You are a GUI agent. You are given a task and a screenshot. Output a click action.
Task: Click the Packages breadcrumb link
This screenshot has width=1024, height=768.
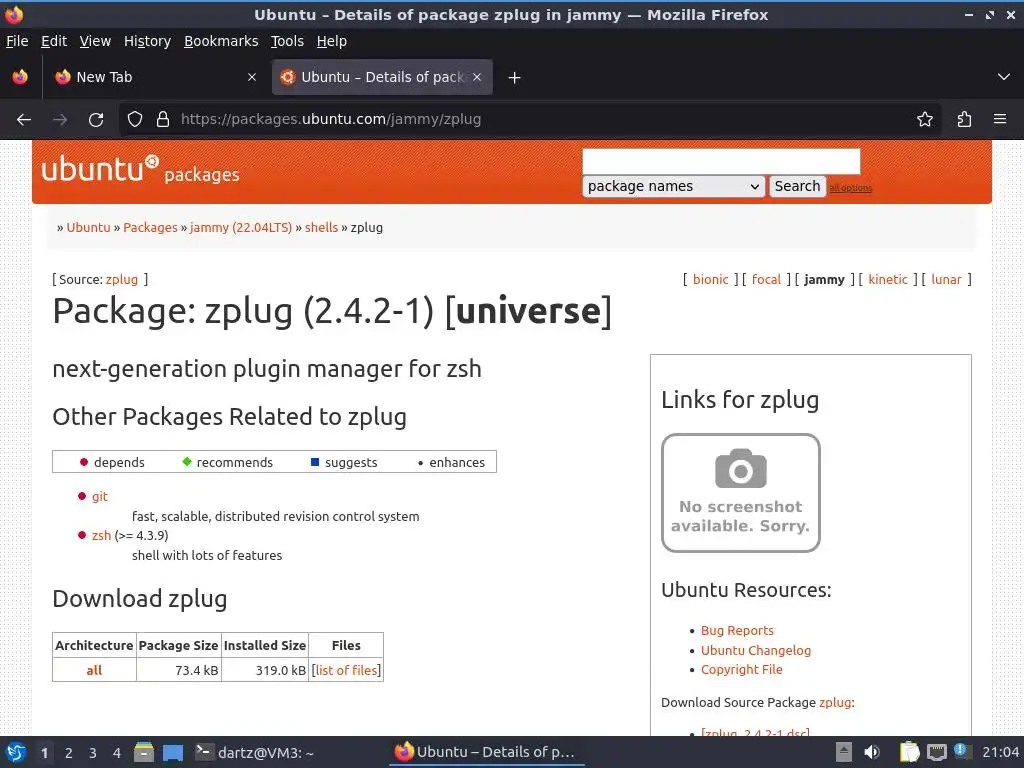point(150,227)
